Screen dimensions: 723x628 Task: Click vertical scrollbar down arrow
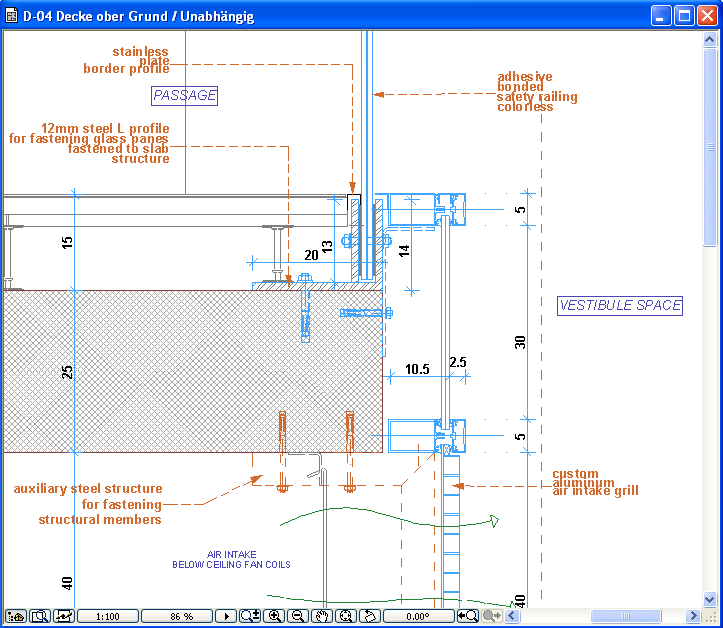(710, 599)
